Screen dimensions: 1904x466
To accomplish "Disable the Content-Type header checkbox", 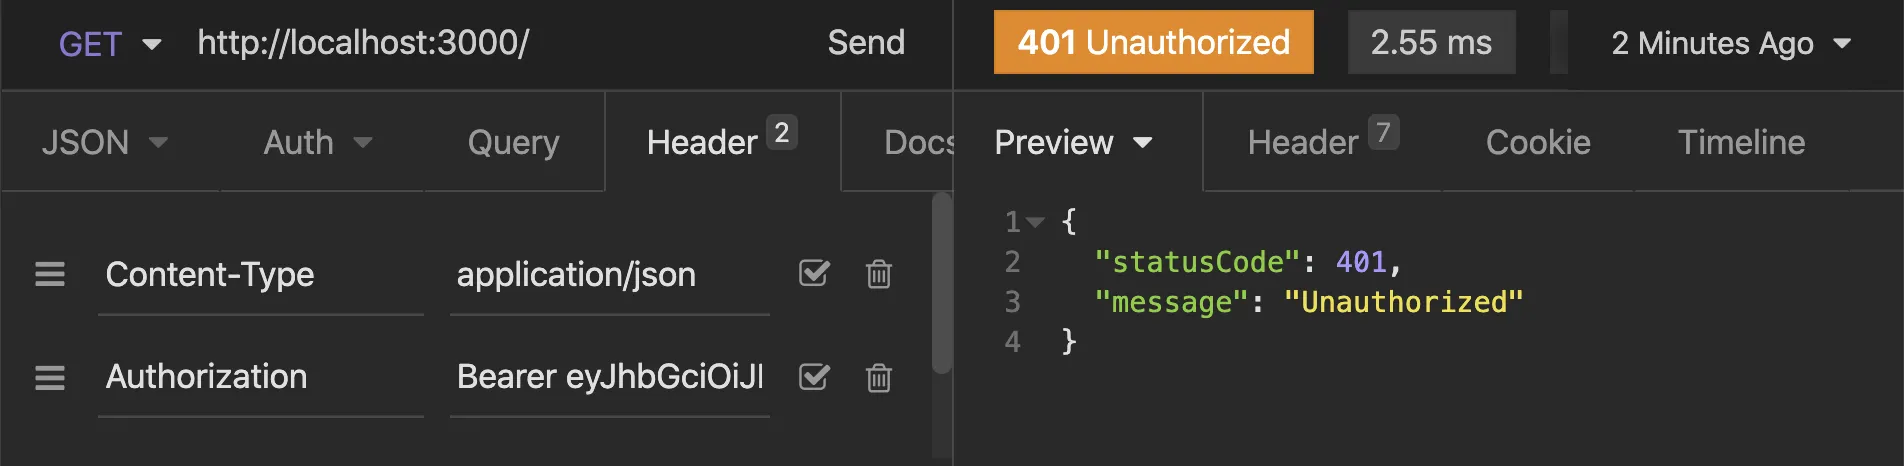I will click(814, 273).
